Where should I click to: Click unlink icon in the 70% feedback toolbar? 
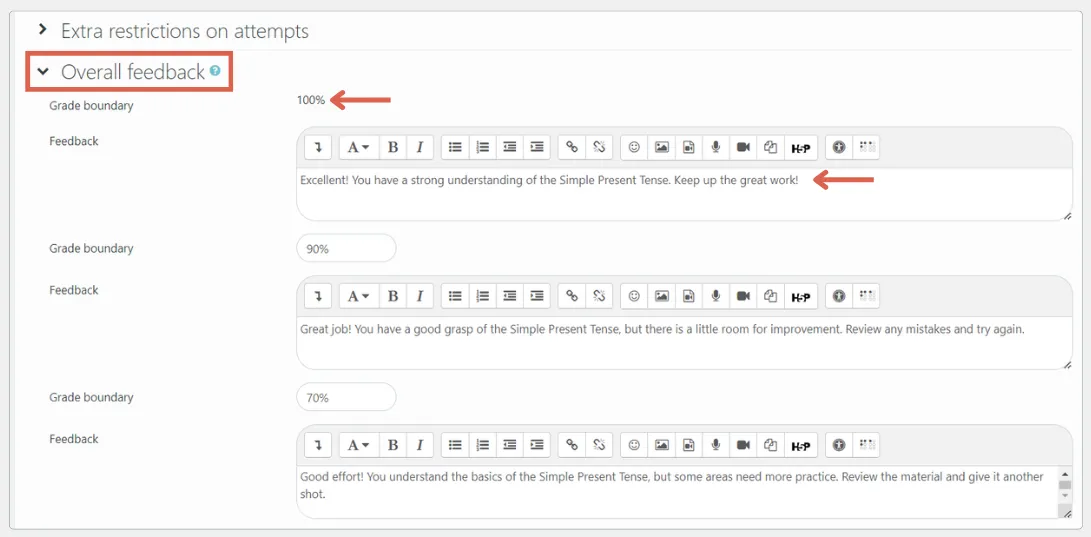coord(599,445)
